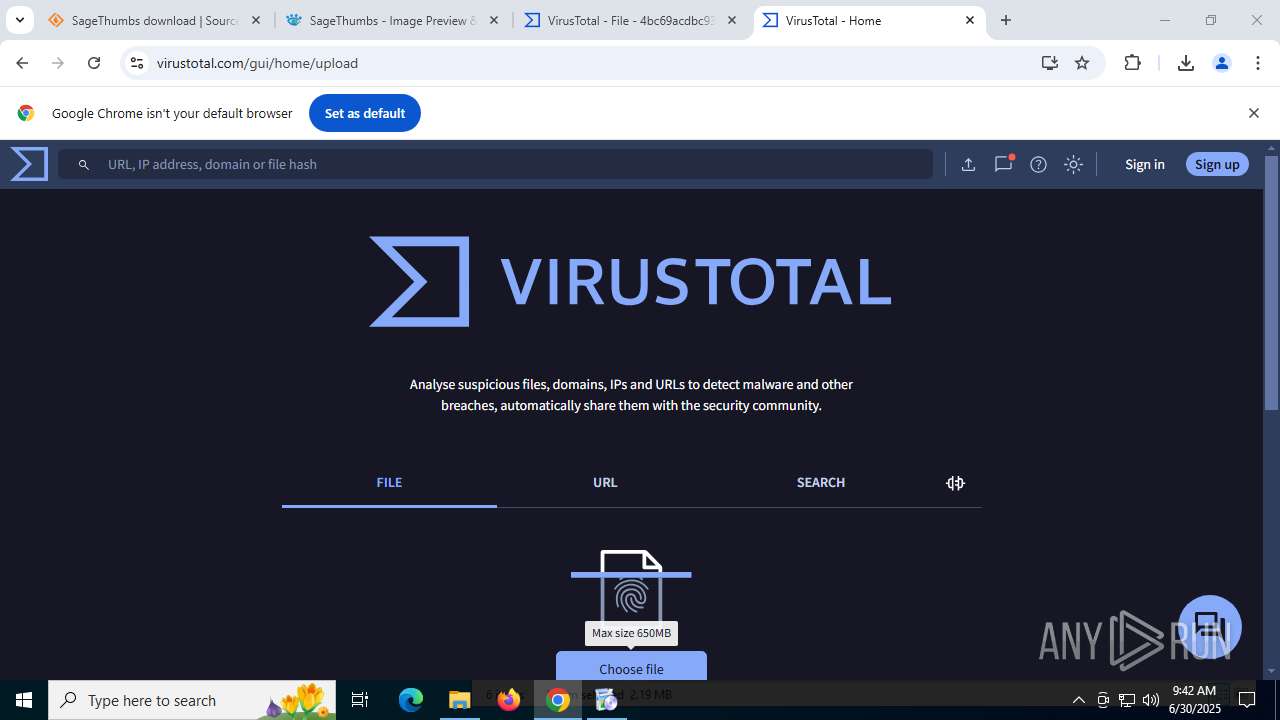Click the Choose file button

click(631, 666)
